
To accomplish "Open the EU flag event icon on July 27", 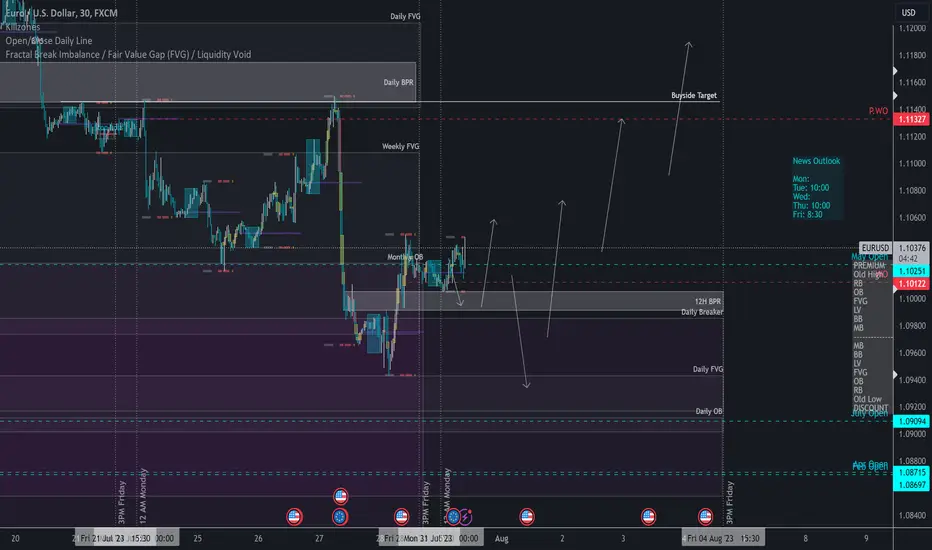I will pos(340,517).
